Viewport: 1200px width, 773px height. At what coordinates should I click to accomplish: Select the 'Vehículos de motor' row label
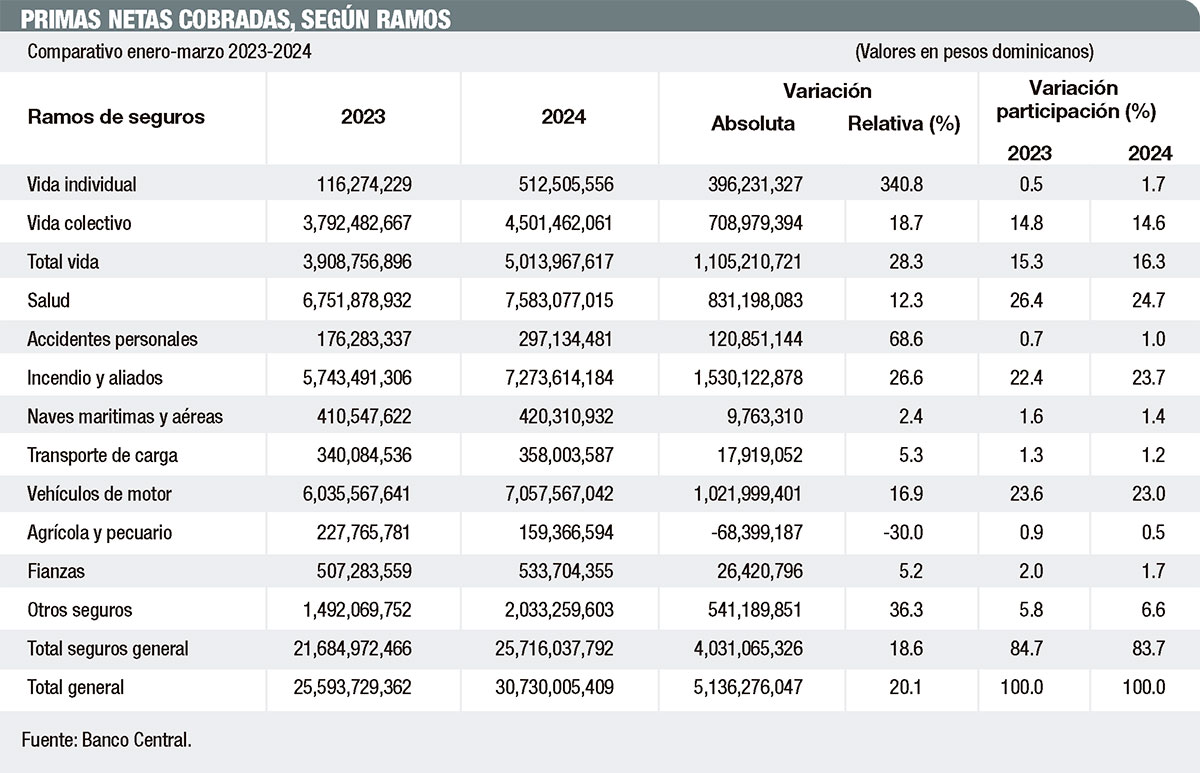100,493
